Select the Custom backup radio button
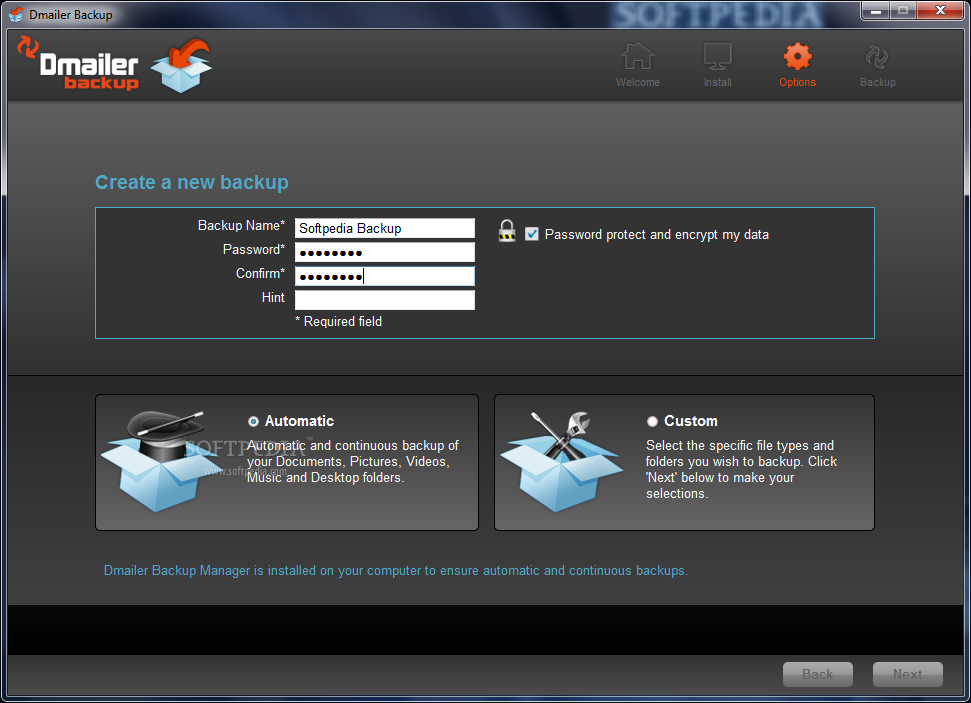 tap(651, 421)
